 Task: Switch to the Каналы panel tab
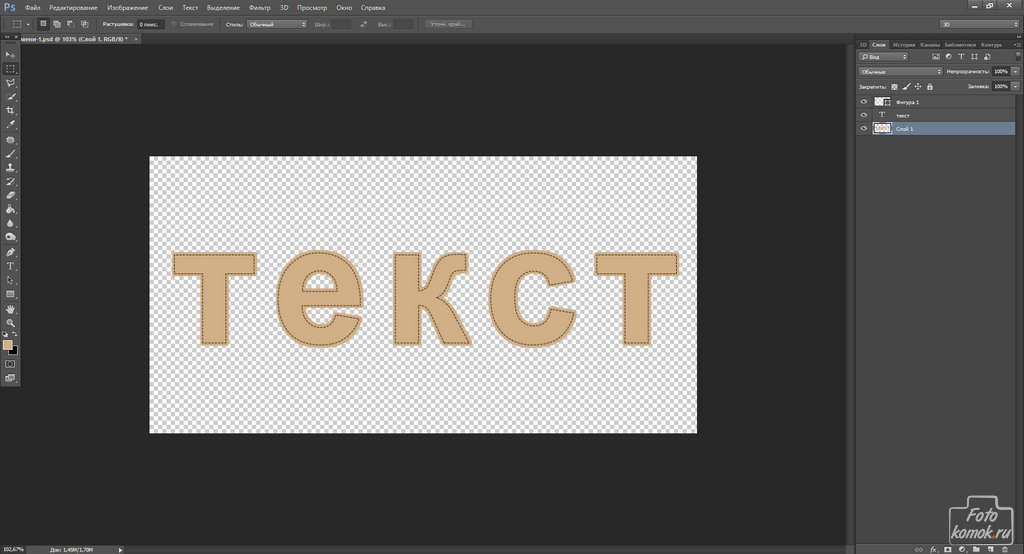point(930,45)
